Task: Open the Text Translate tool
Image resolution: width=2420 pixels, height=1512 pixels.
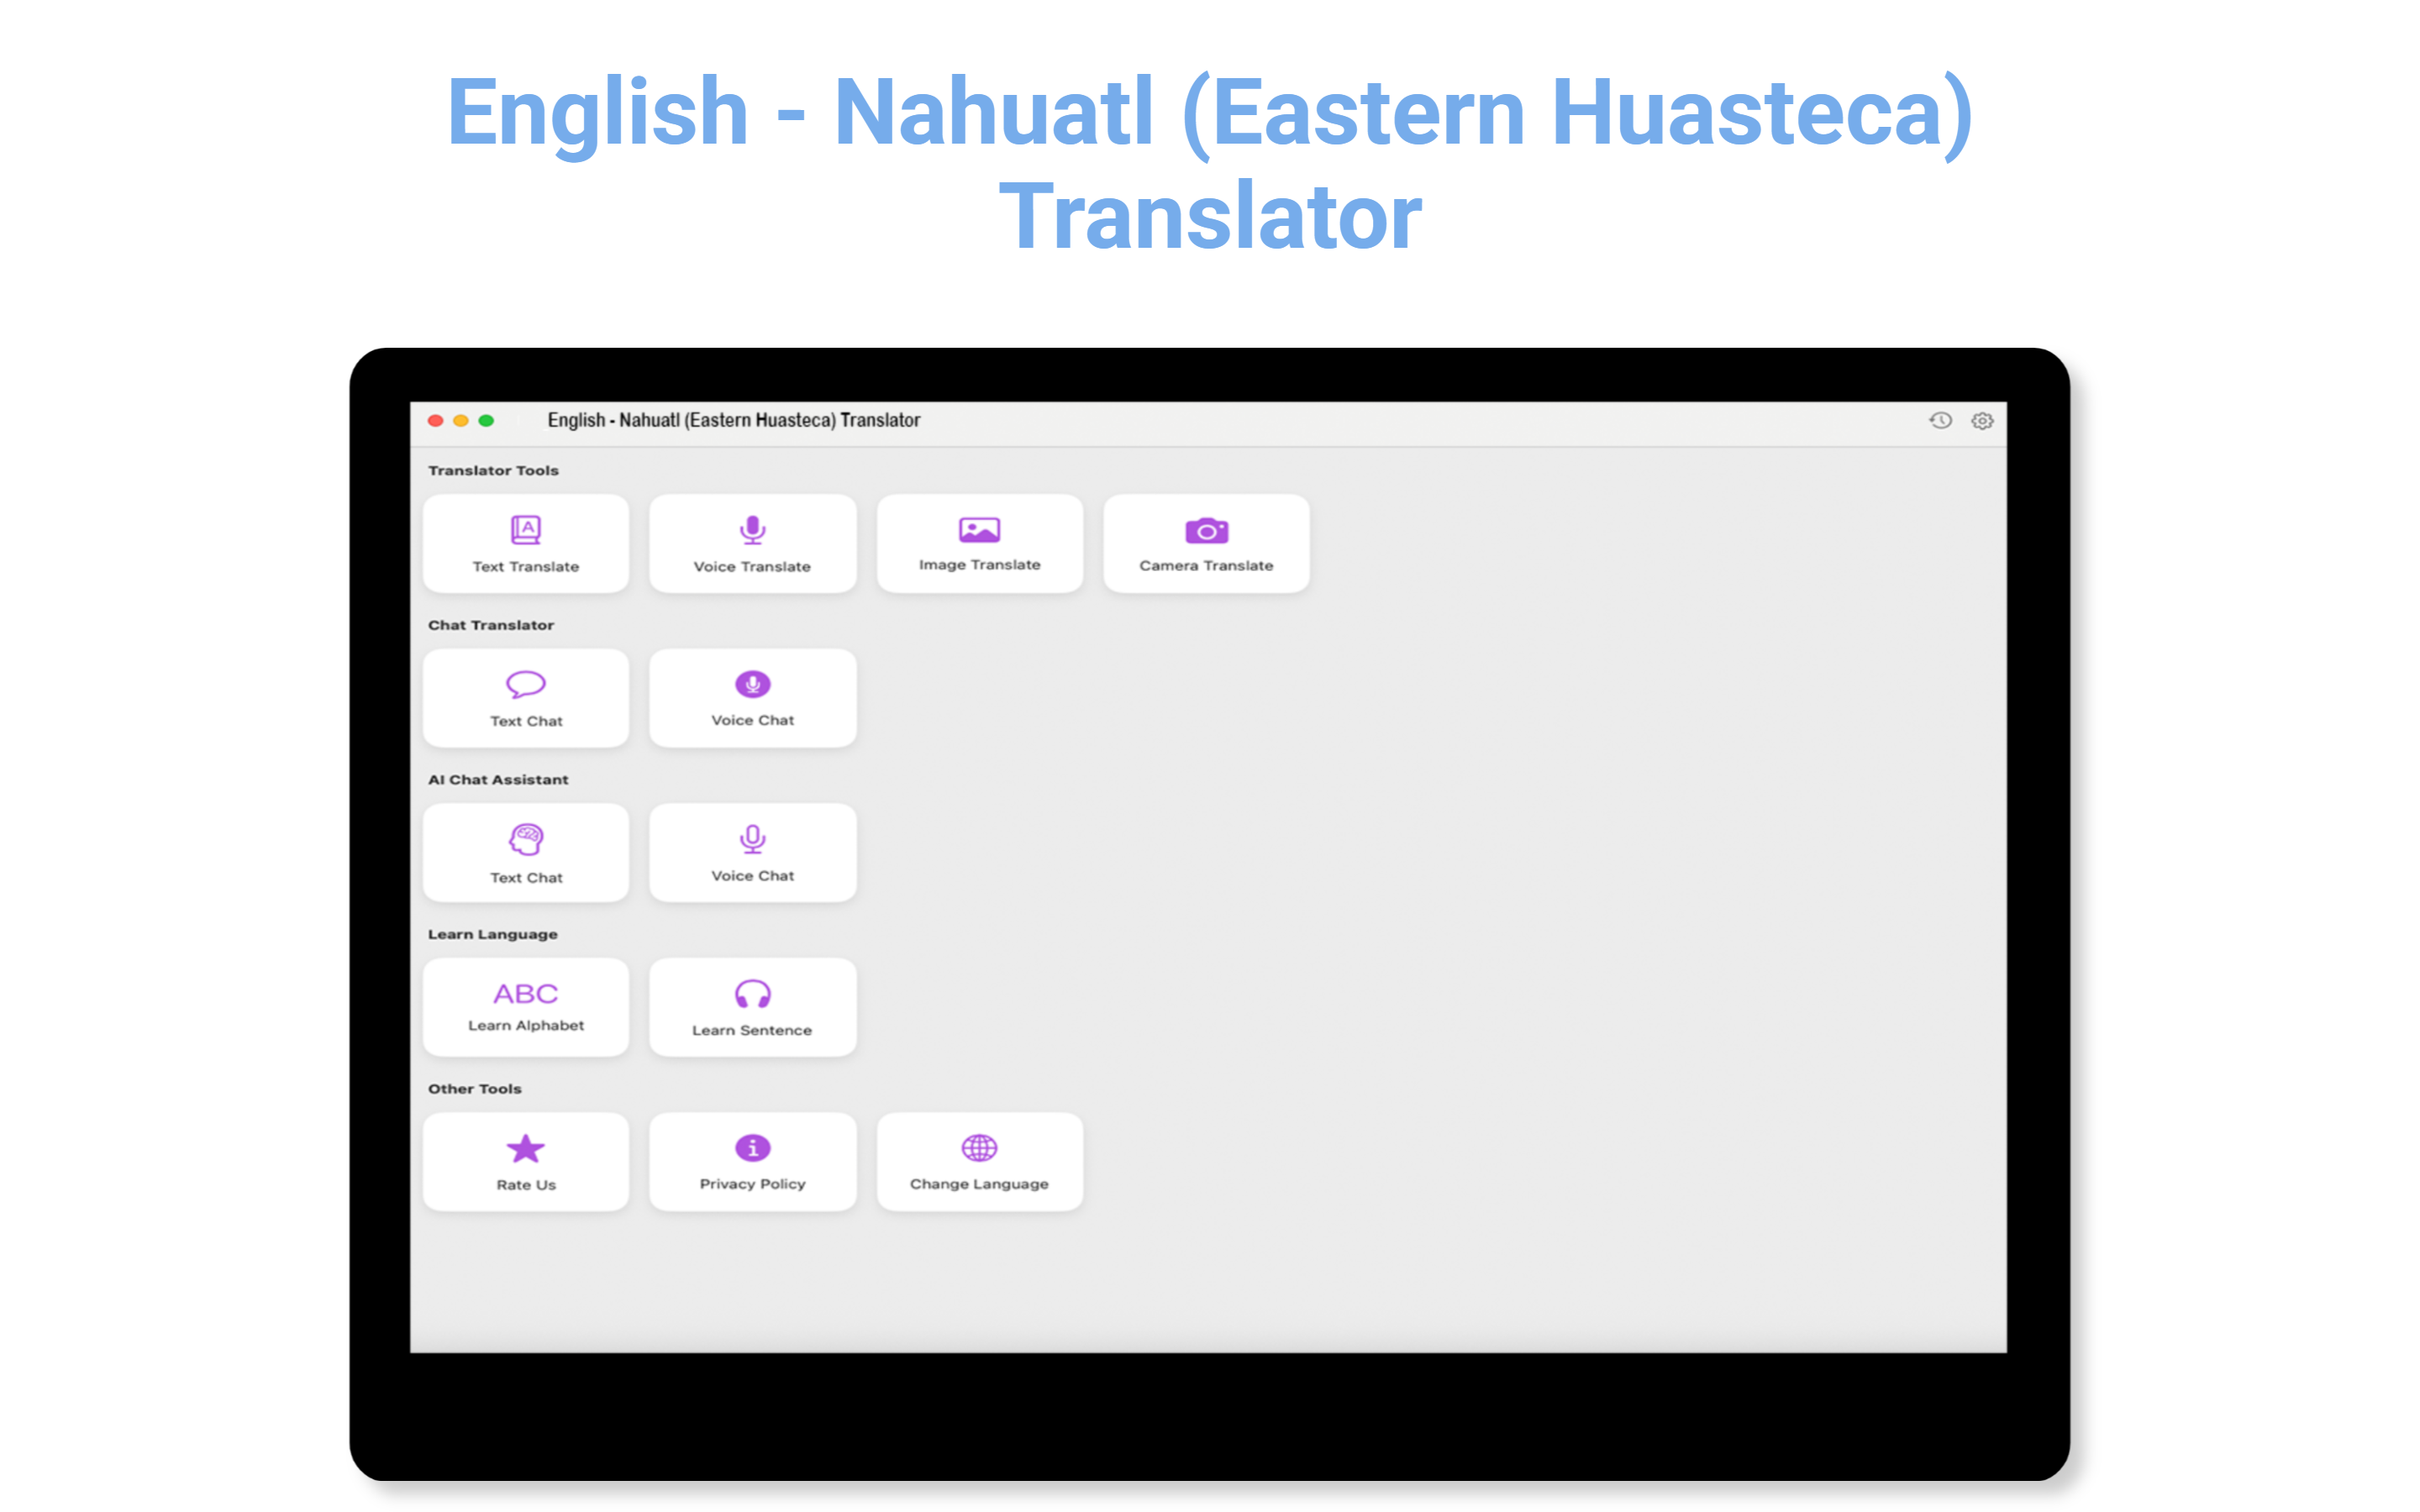Action: (x=526, y=544)
